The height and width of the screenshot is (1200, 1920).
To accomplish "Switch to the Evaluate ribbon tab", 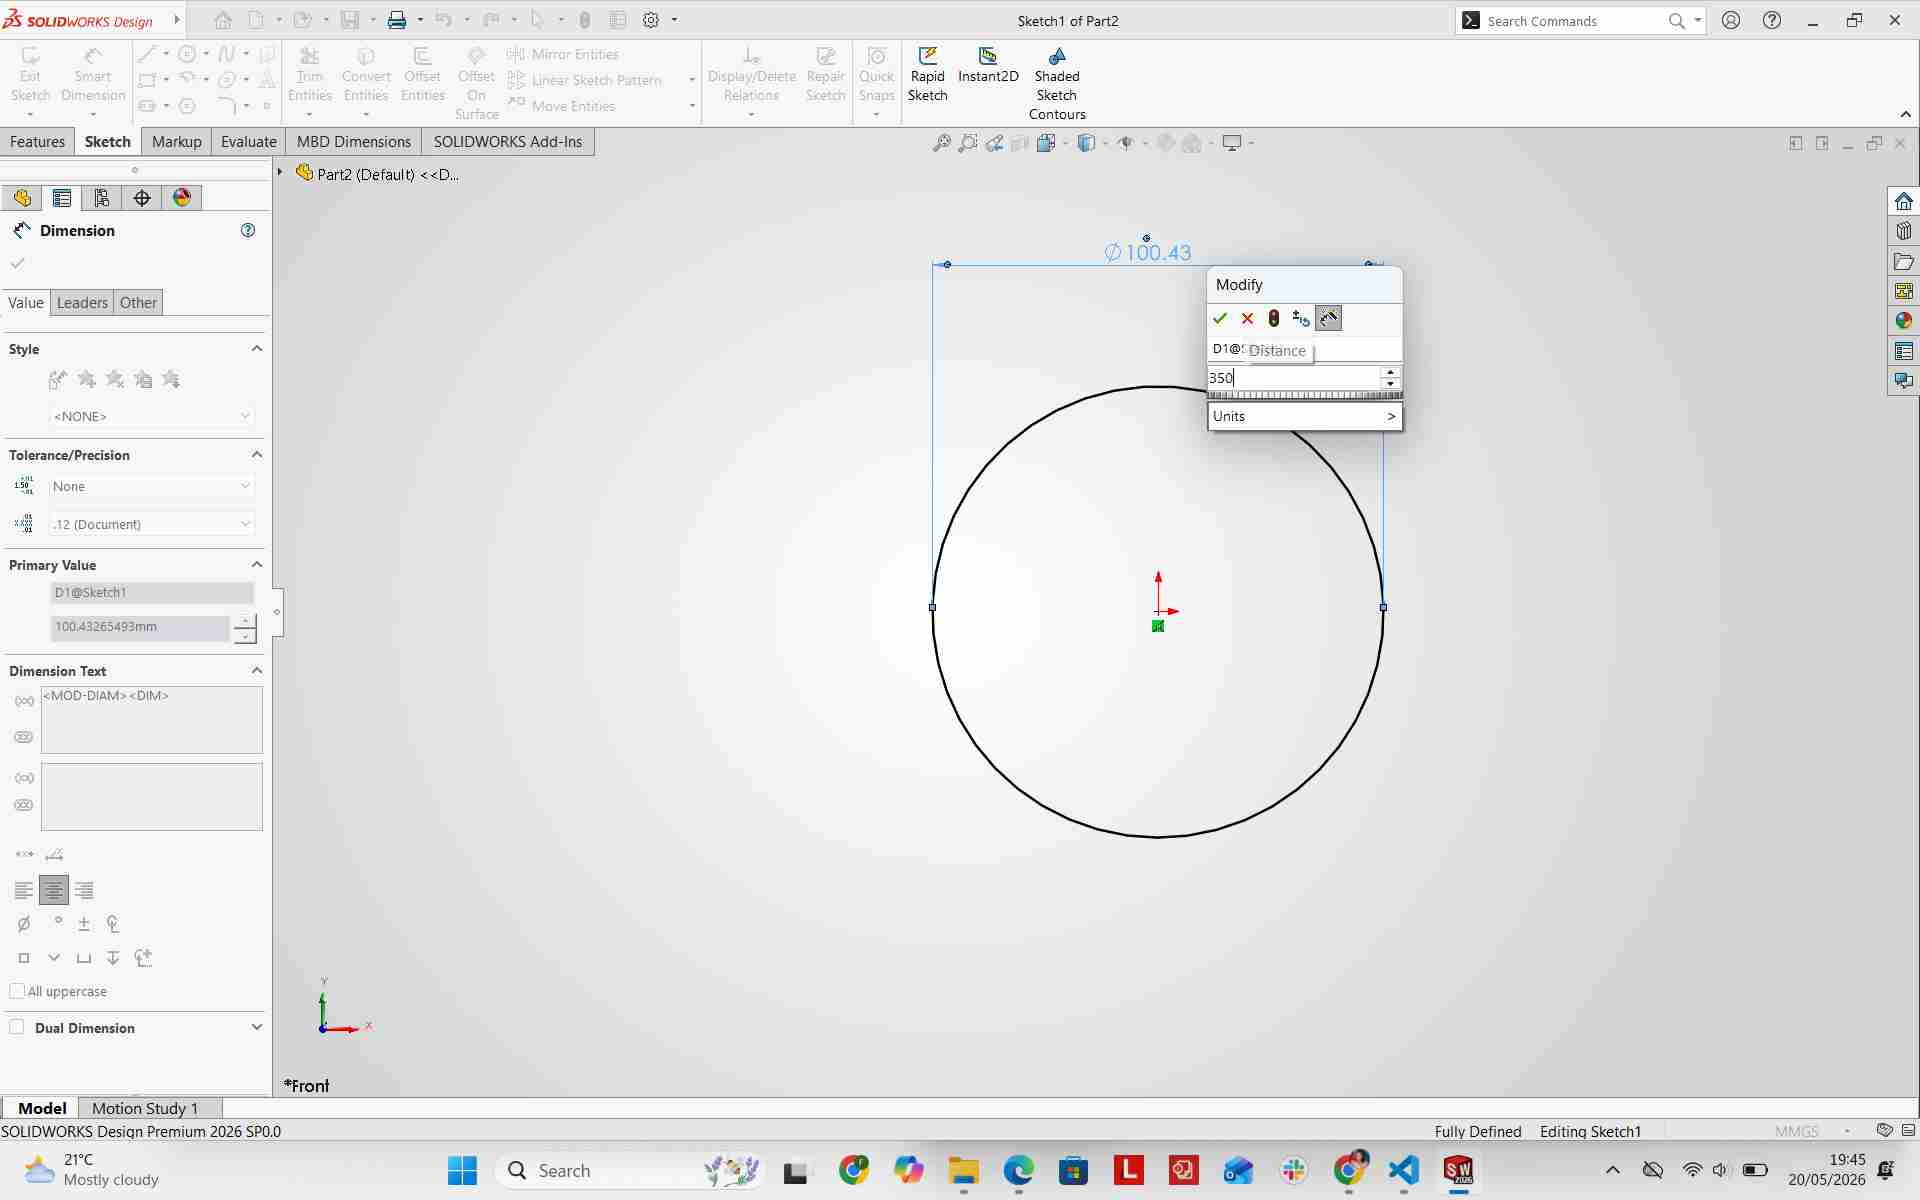I will [249, 142].
